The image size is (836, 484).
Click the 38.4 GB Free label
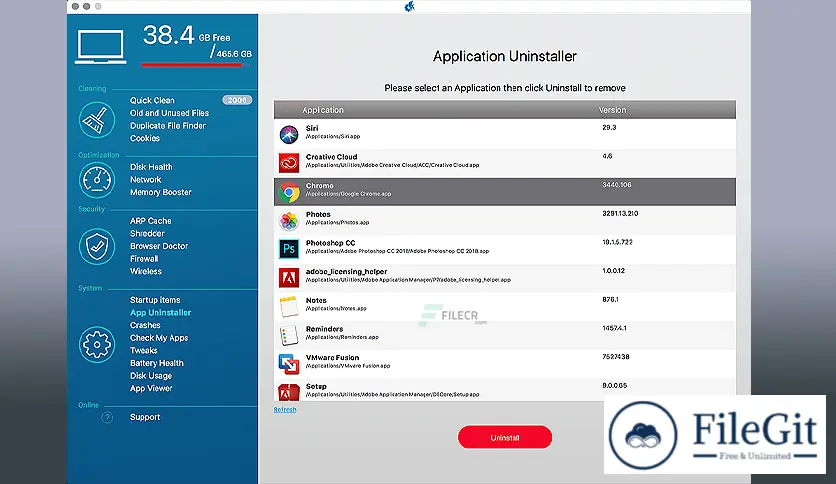pyautogui.click(x=187, y=36)
